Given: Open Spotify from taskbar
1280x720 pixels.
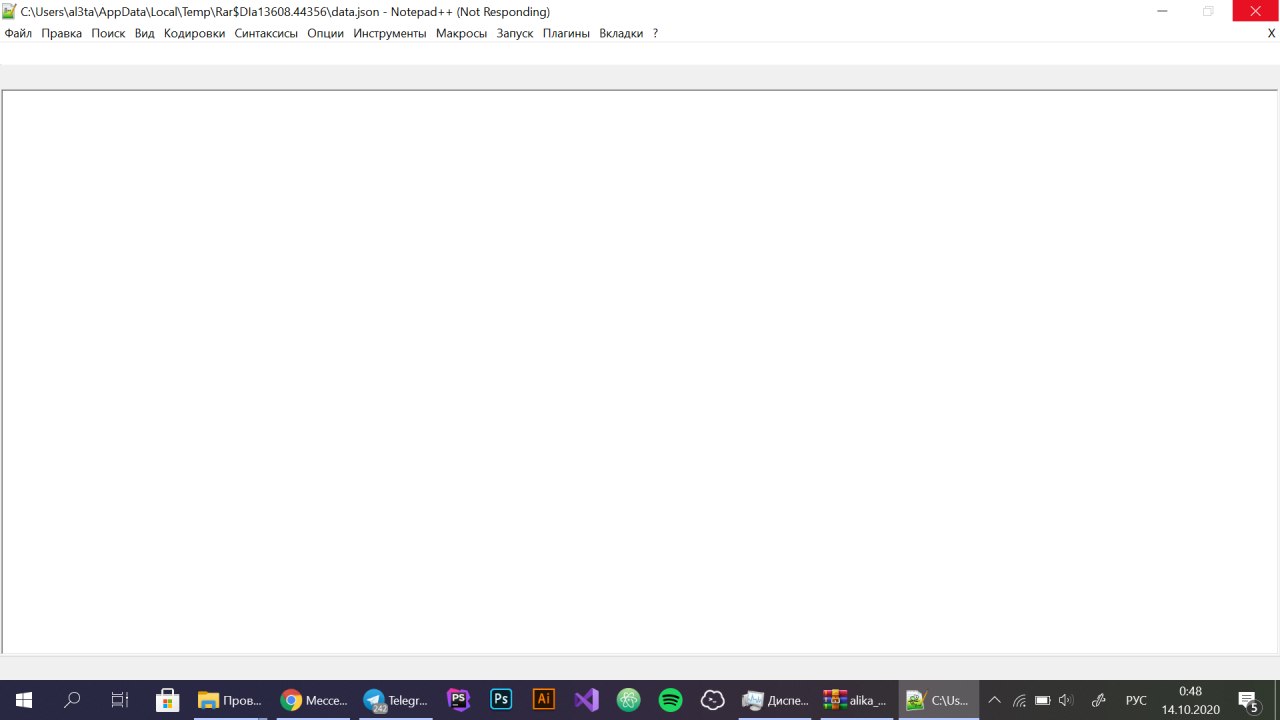Looking at the screenshot, I should pos(670,700).
